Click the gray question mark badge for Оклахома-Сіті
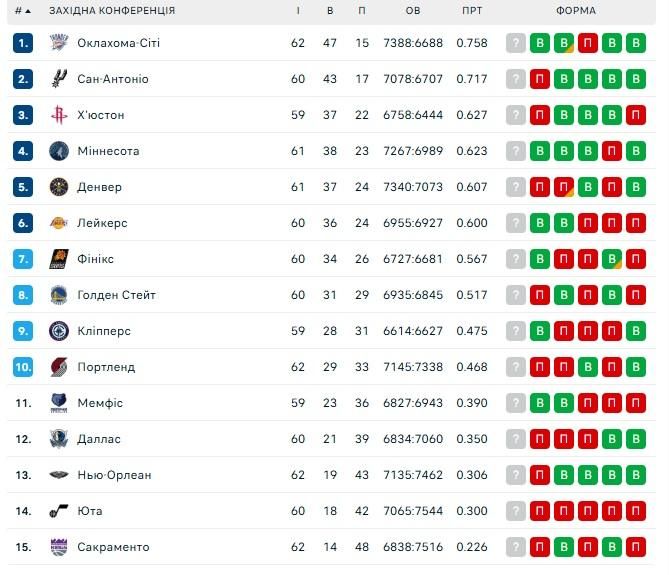This screenshot has width=669, height=575. (x=516, y=43)
